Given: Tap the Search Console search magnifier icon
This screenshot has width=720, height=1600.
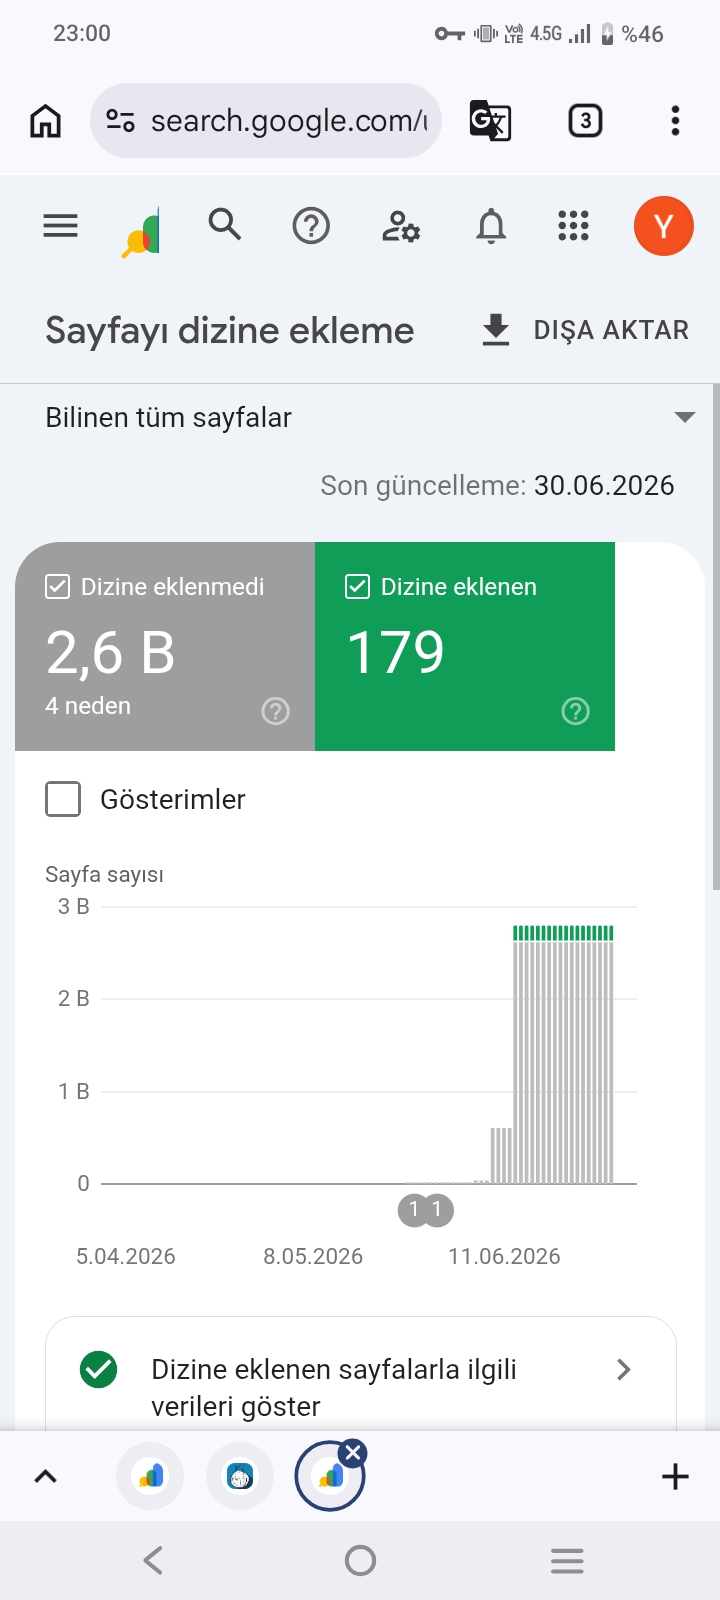Looking at the screenshot, I should click(225, 224).
